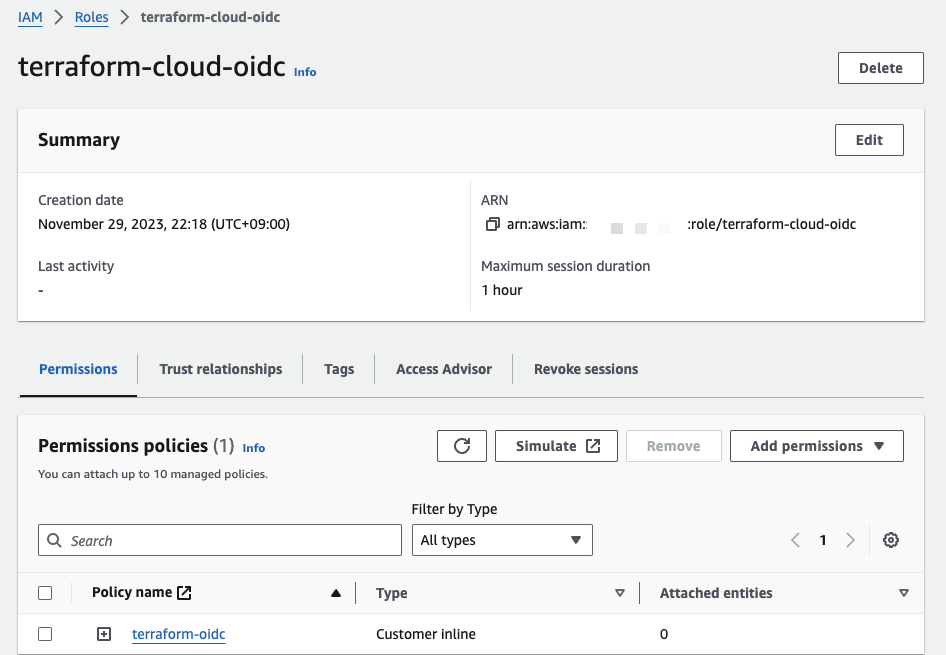
Task: Sort the Attached entities column
Action: (904, 593)
